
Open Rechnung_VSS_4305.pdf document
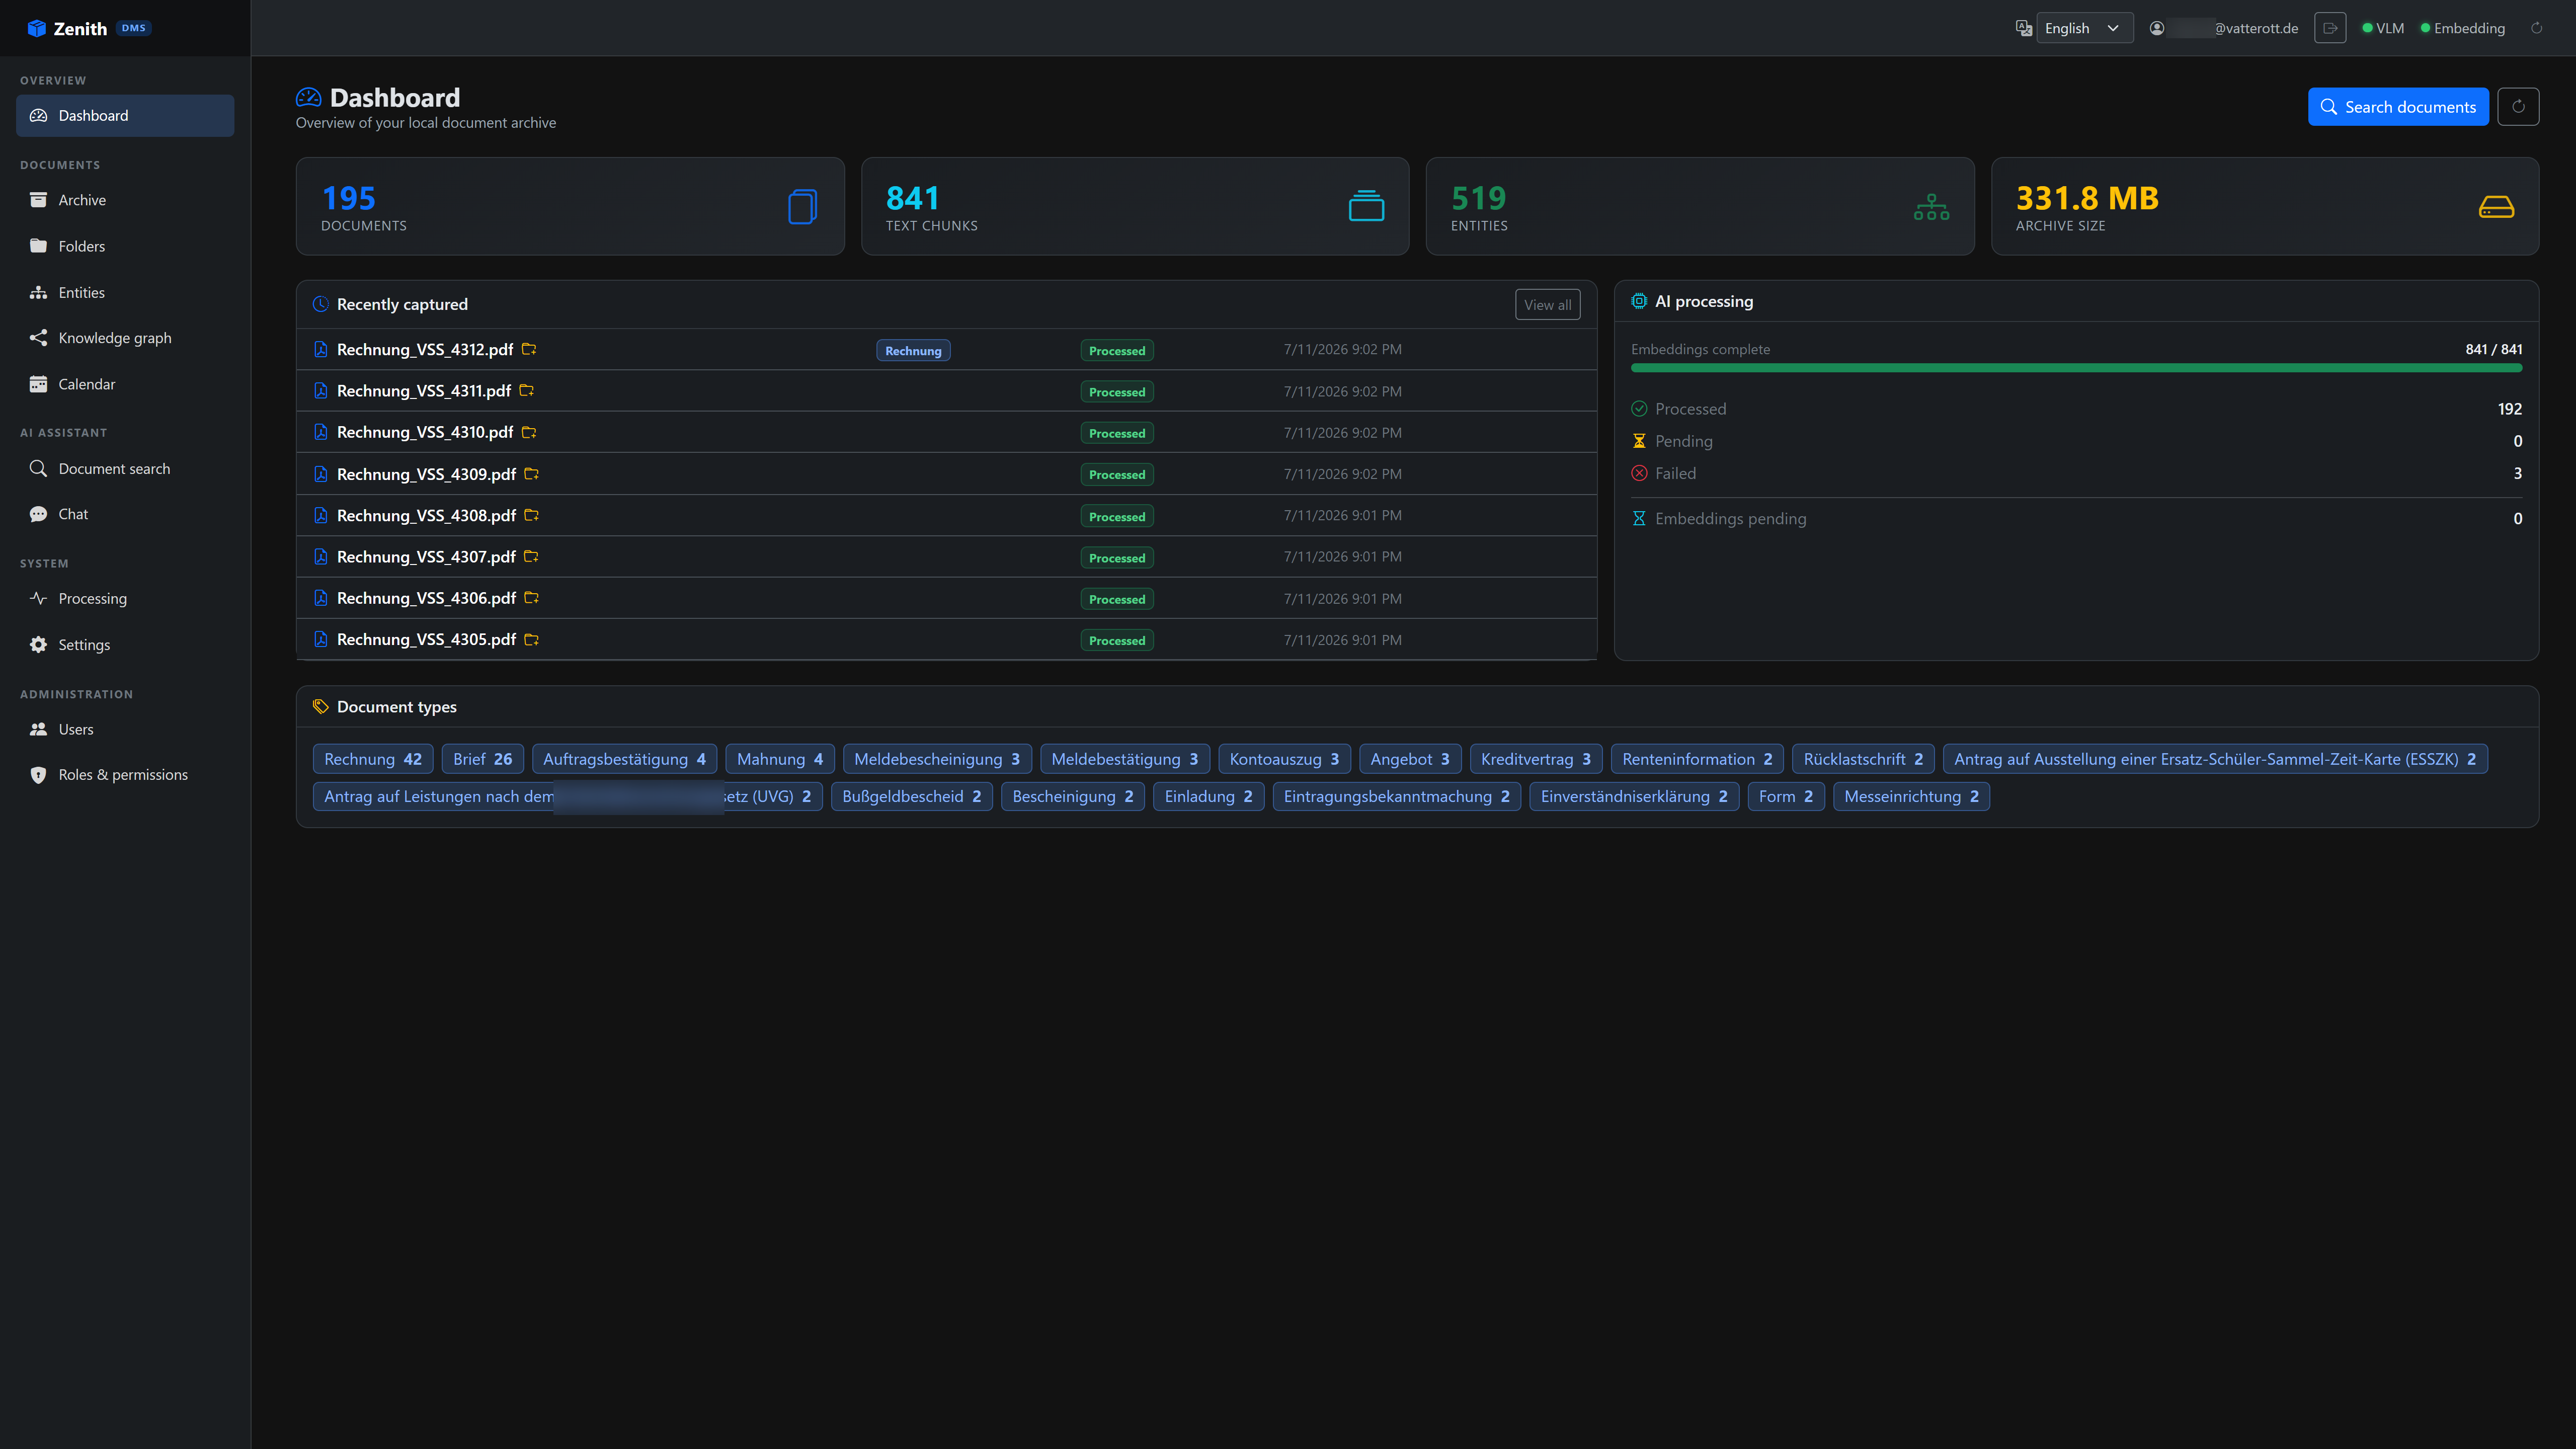point(426,639)
